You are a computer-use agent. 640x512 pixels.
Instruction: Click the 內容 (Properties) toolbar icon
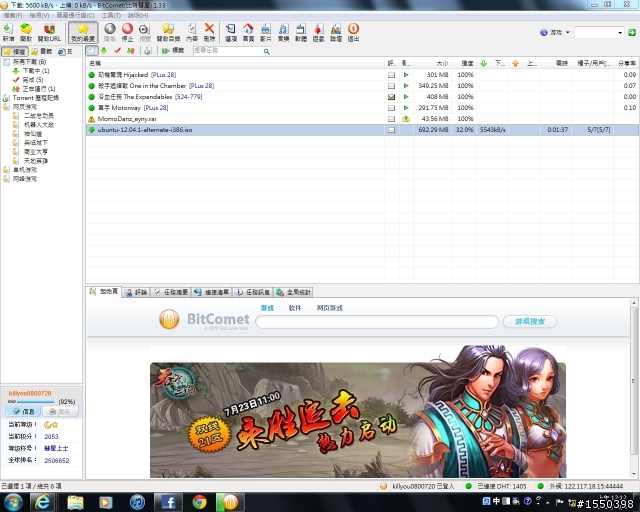coord(191,32)
